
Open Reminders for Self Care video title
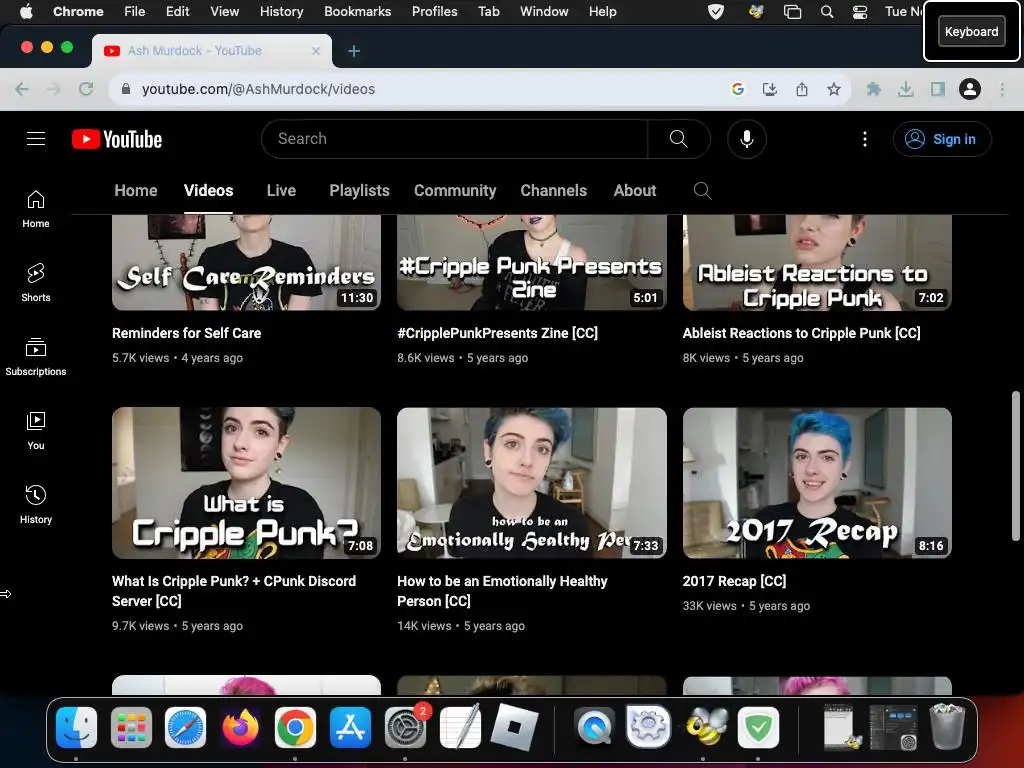pos(186,333)
